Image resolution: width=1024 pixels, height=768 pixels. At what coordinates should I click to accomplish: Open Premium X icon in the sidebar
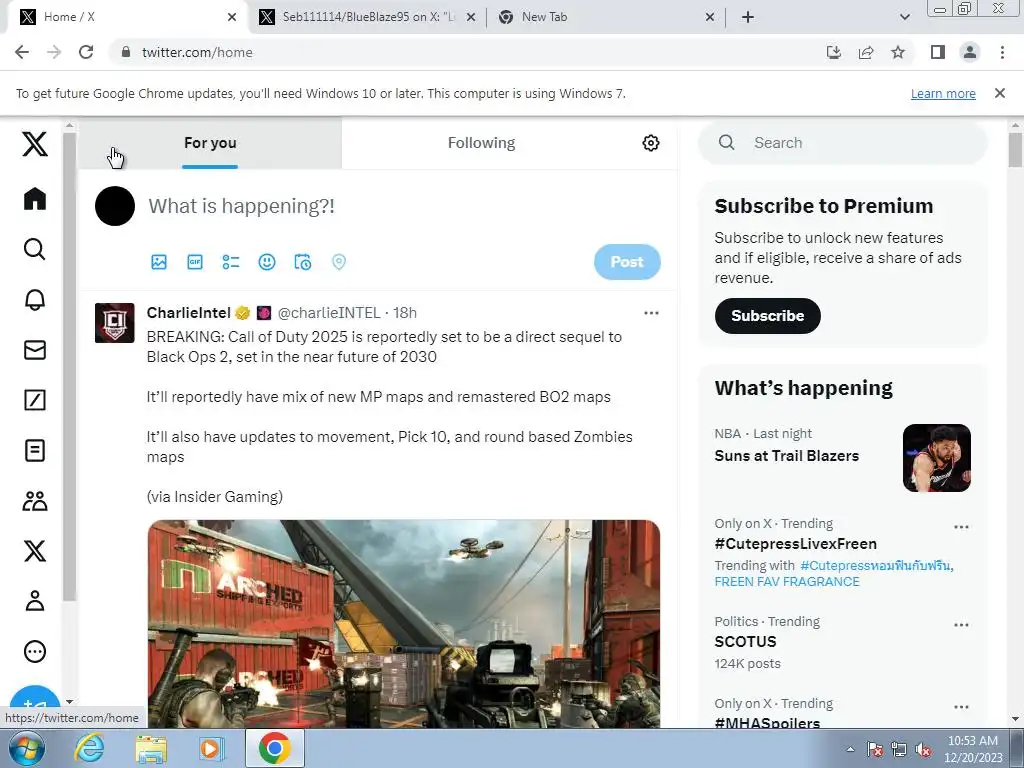point(35,551)
